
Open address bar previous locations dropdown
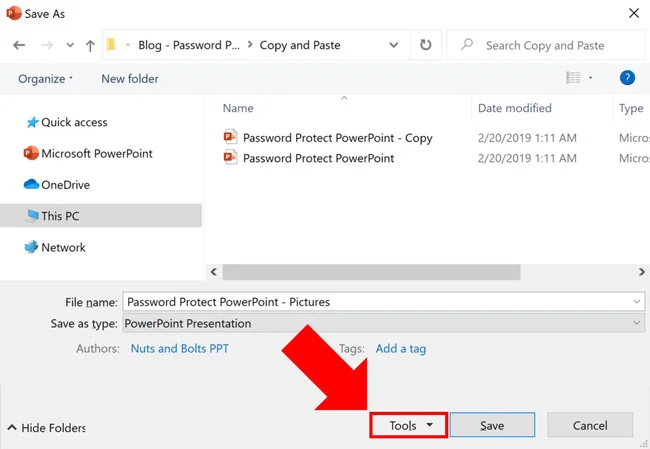tap(393, 45)
